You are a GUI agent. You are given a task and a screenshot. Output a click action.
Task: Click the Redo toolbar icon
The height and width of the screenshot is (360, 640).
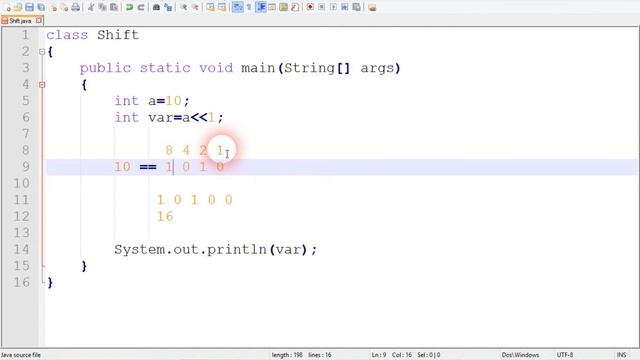tap(141, 7)
